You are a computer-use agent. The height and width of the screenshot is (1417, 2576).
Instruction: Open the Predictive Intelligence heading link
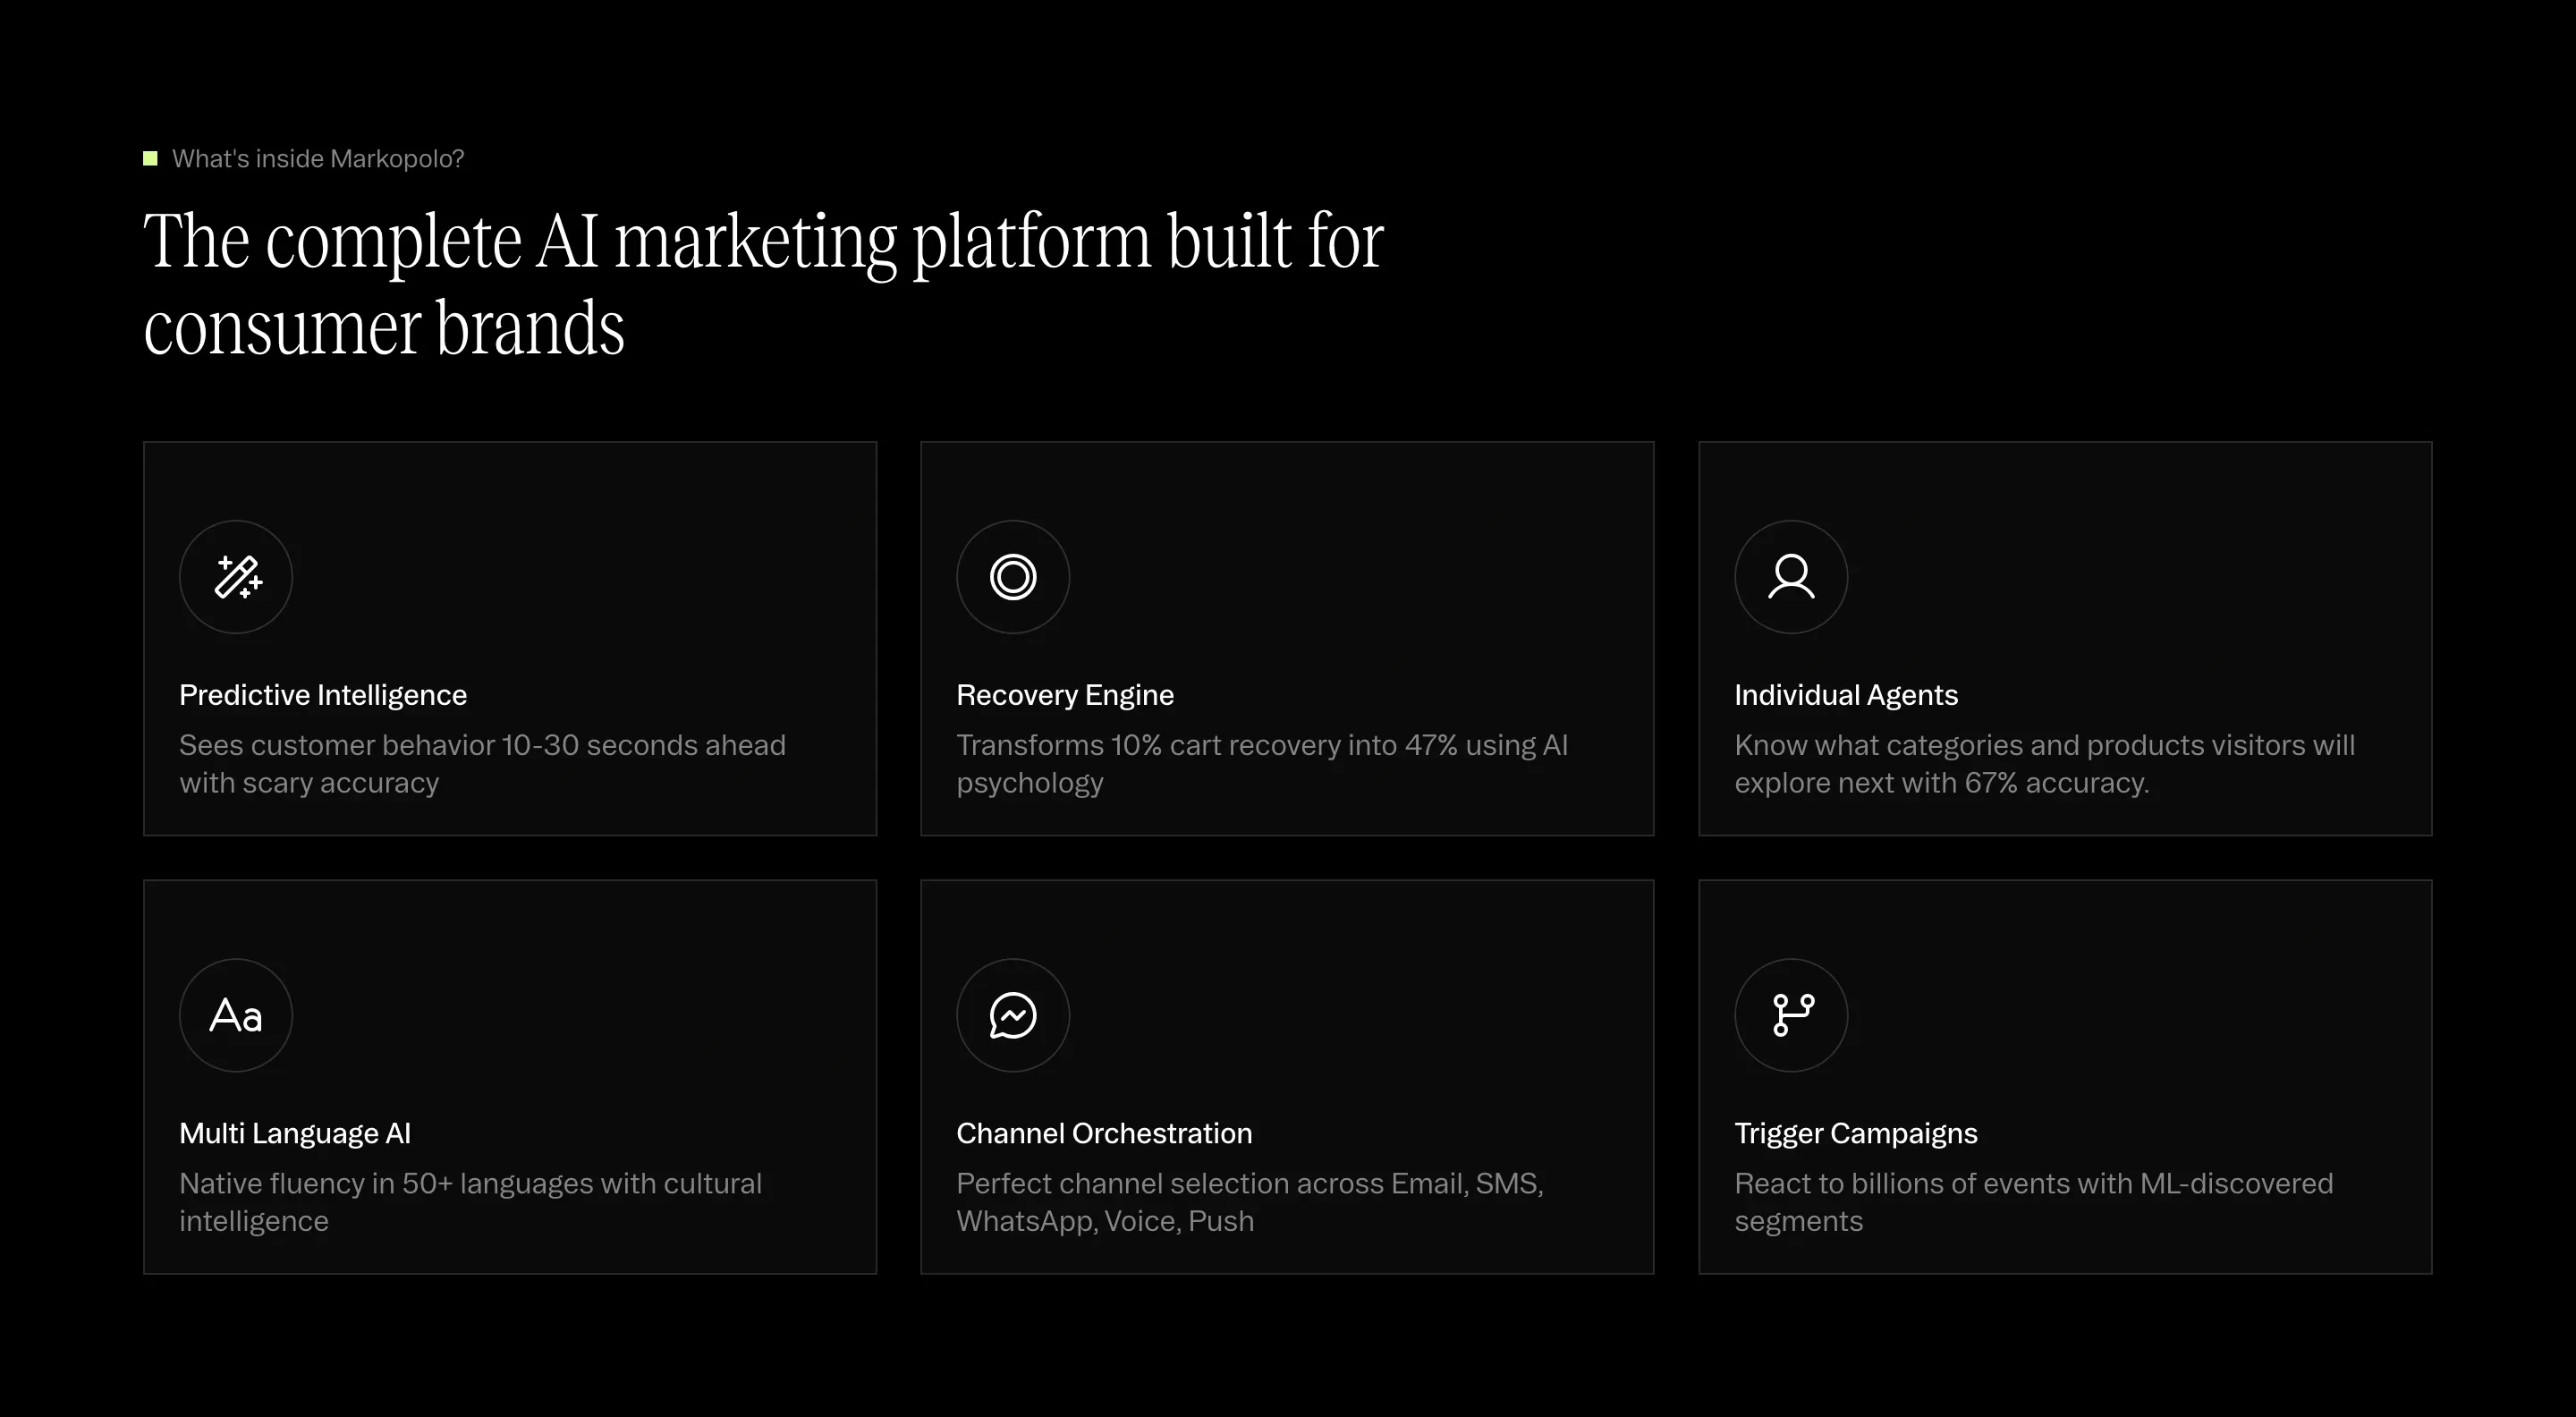(322, 694)
